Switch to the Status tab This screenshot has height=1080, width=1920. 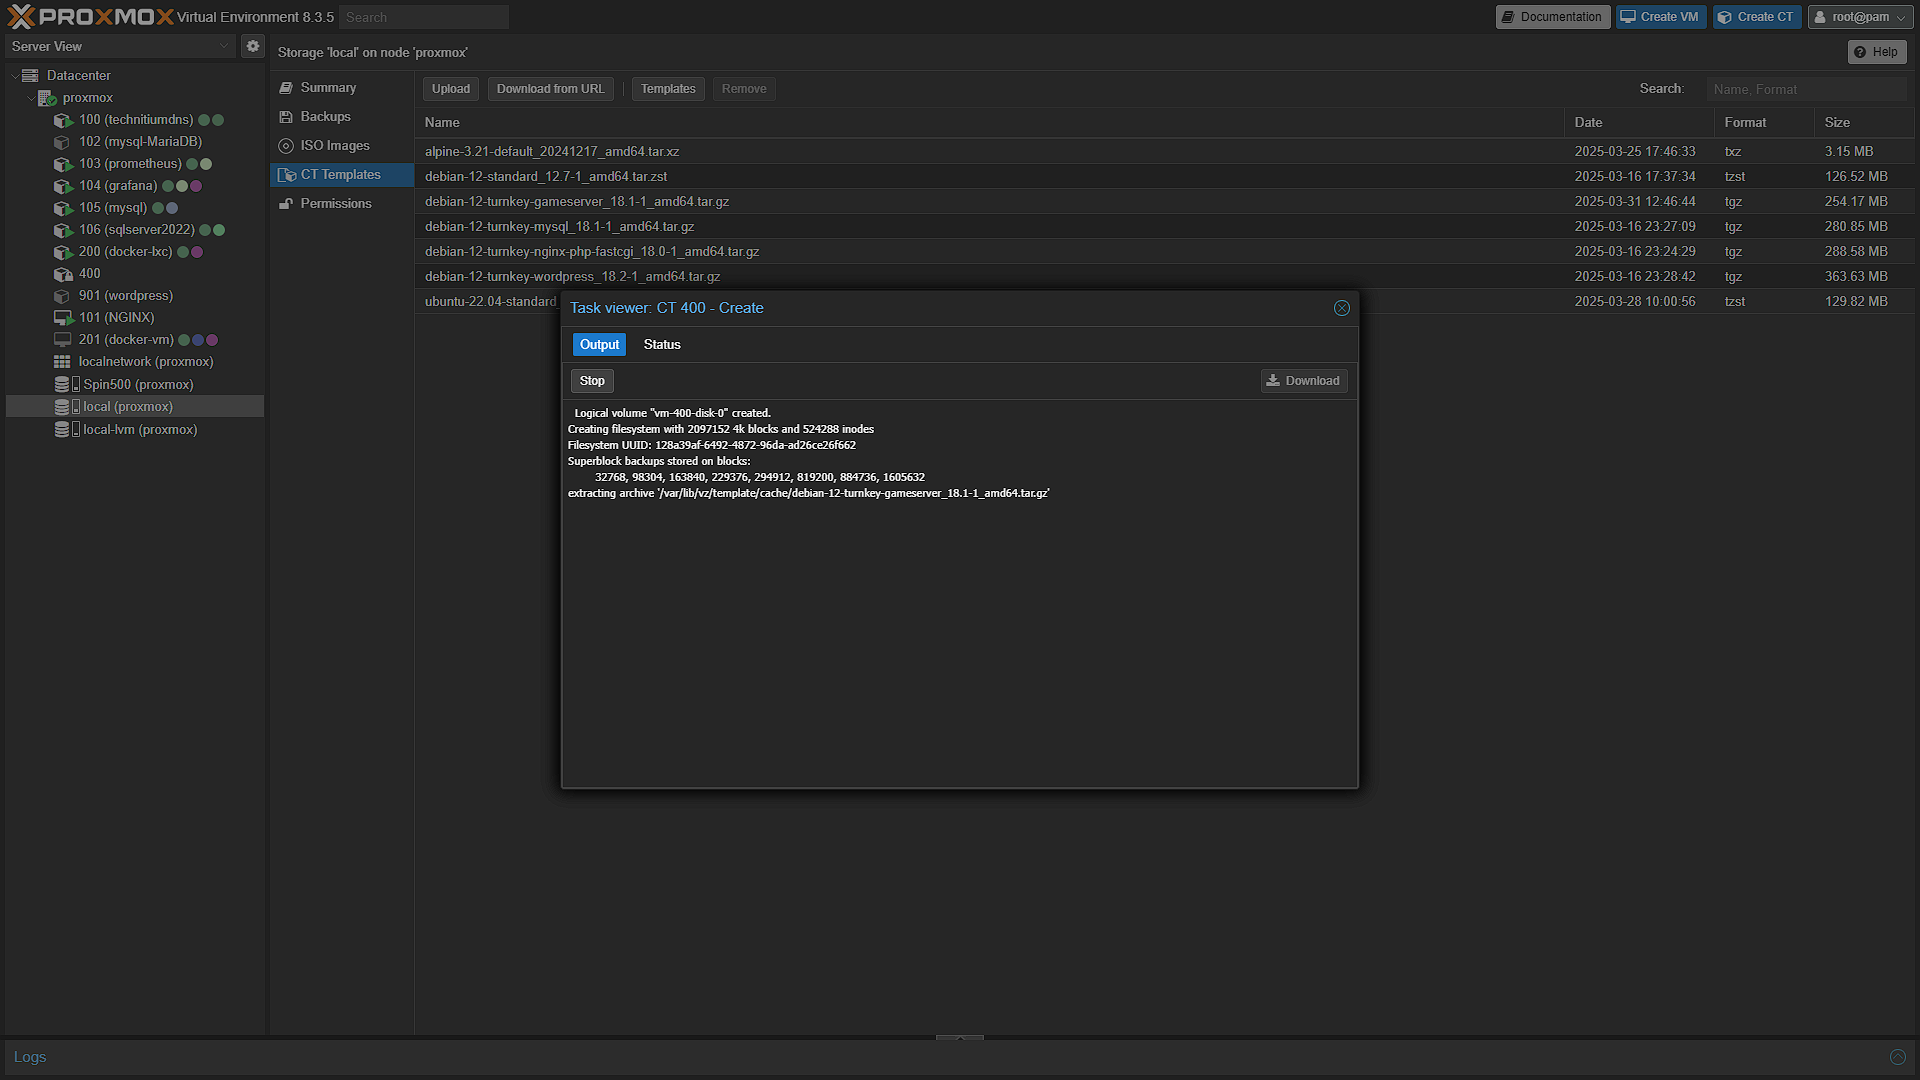click(662, 345)
